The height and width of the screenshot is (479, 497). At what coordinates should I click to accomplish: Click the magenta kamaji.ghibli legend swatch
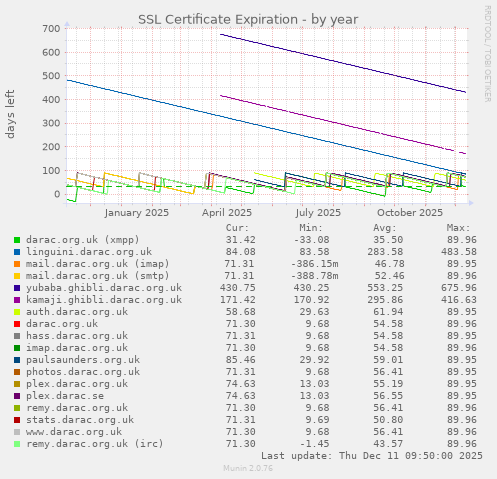click(x=17, y=300)
